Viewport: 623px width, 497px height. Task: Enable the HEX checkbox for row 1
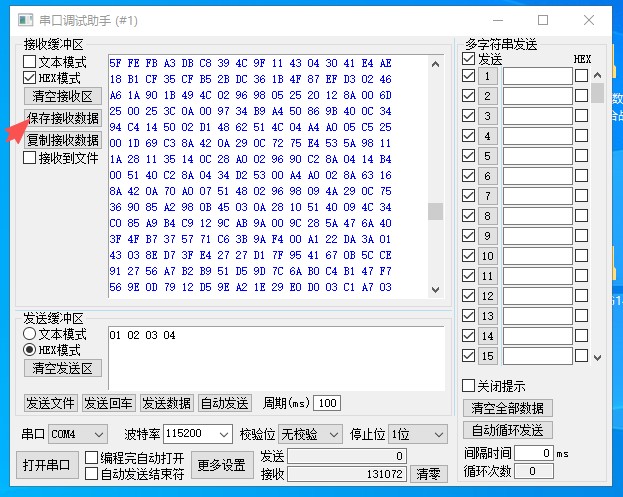coord(581,75)
